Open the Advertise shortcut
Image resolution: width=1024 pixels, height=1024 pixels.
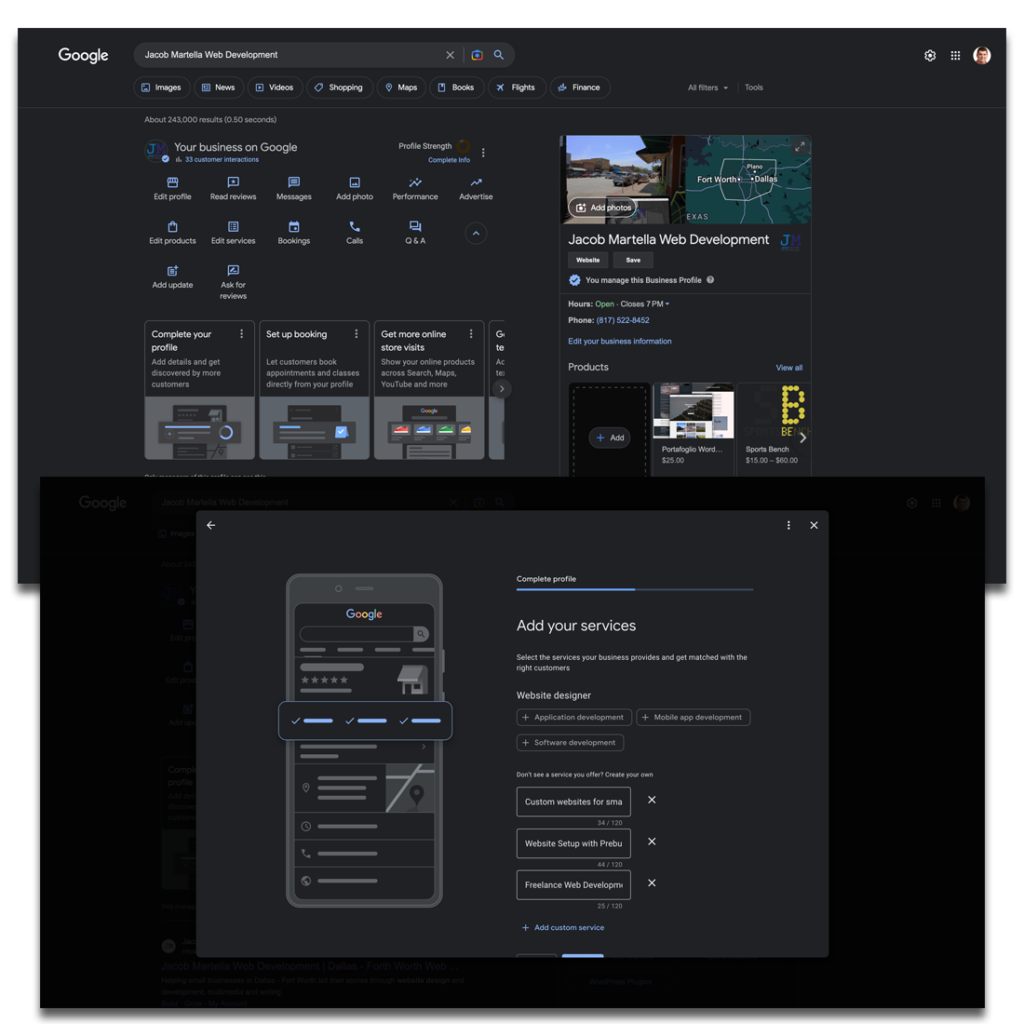(x=476, y=188)
